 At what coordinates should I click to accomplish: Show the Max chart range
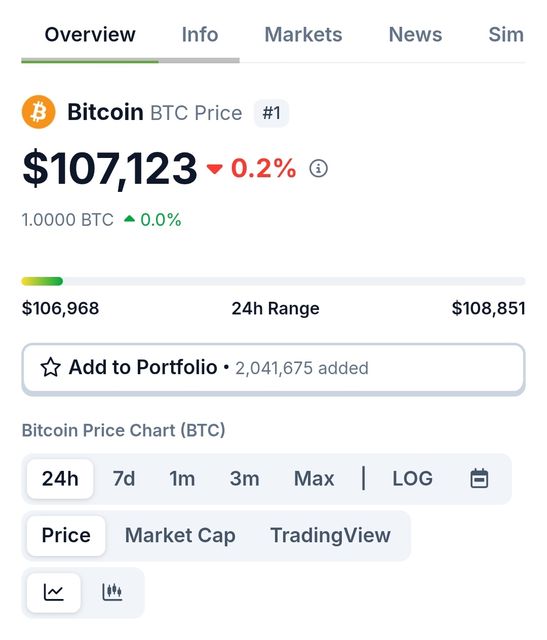coord(314,478)
